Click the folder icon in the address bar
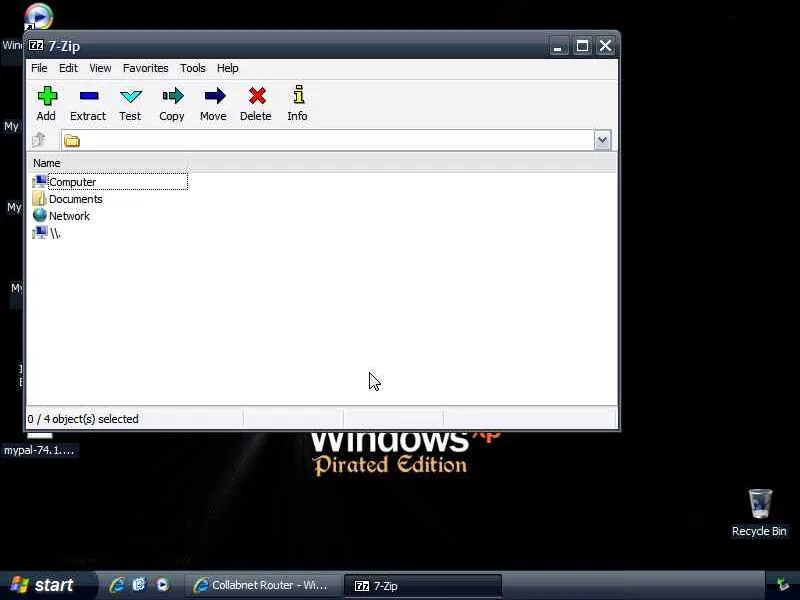This screenshot has width=800, height=600. pyautogui.click(x=72, y=141)
